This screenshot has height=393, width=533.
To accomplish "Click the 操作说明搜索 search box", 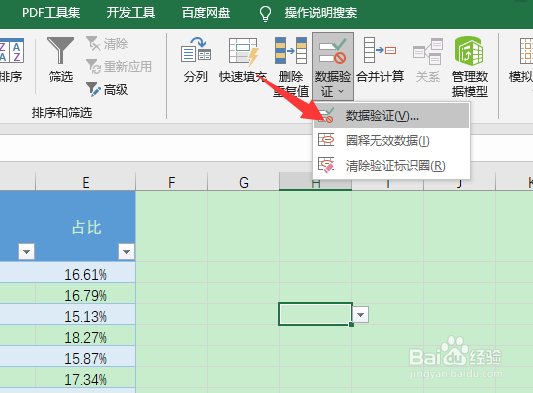I will pyautogui.click(x=321, y=13).
